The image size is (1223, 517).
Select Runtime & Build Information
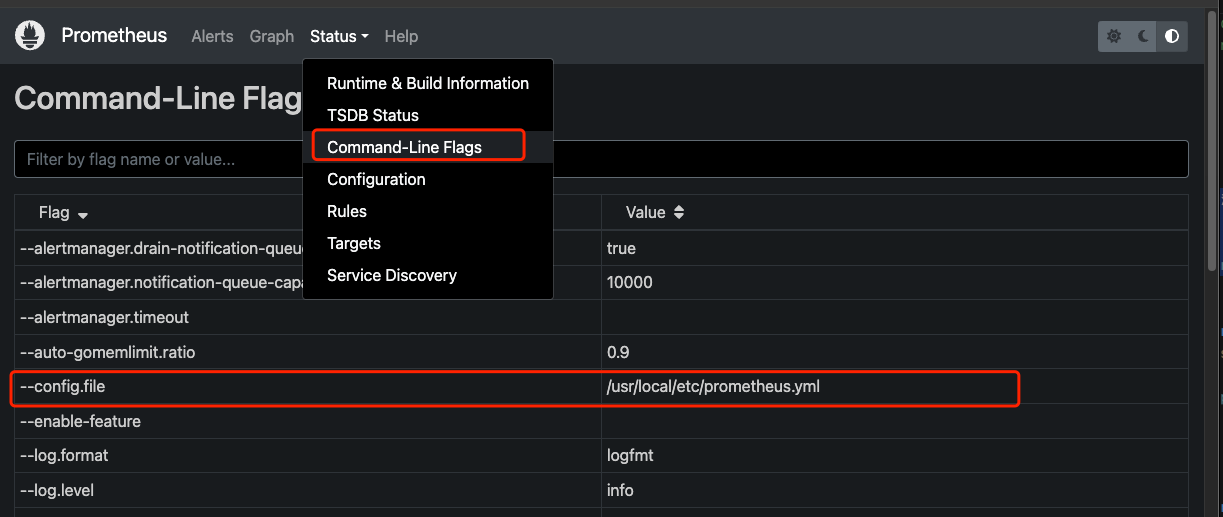tap(427, 83)
